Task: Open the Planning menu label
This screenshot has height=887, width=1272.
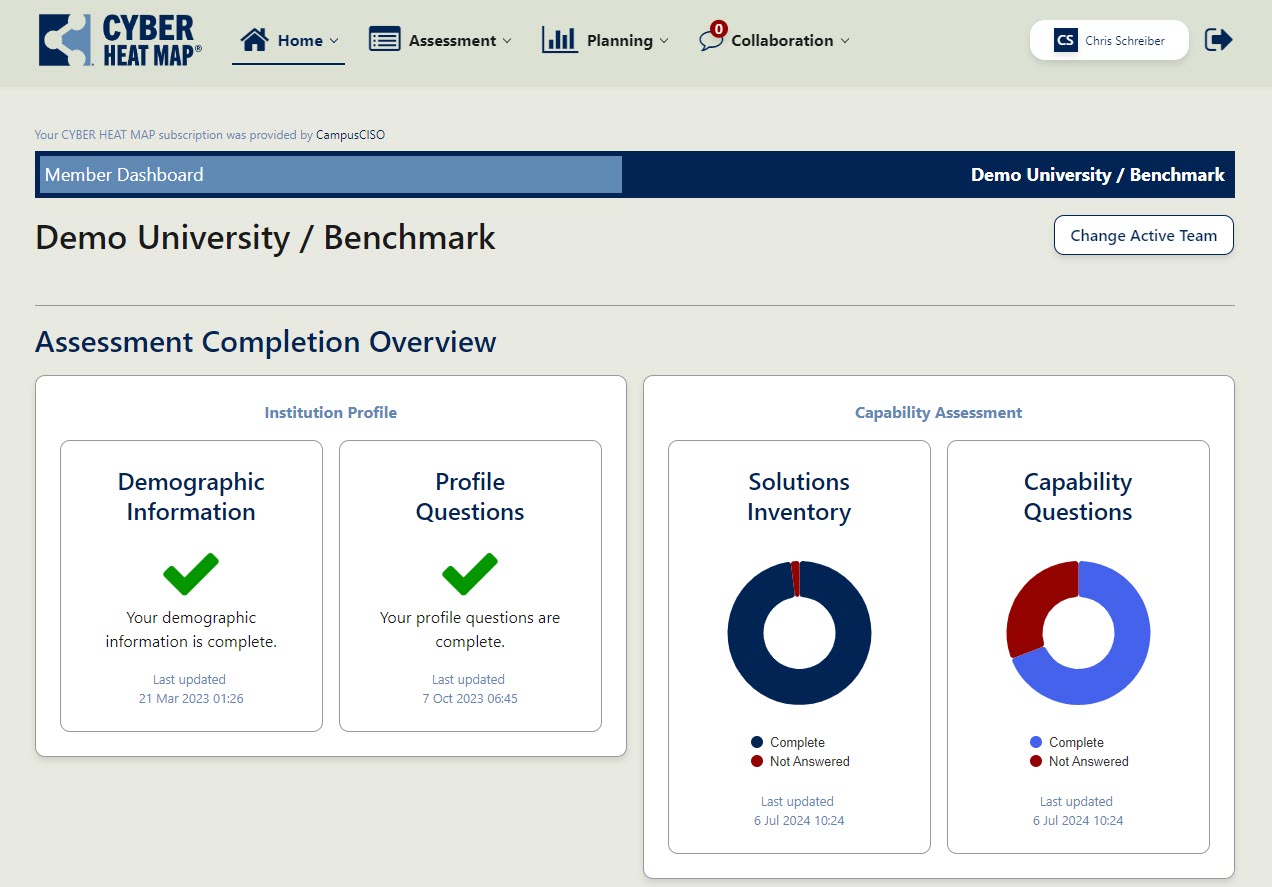Action: coord(620,41)
